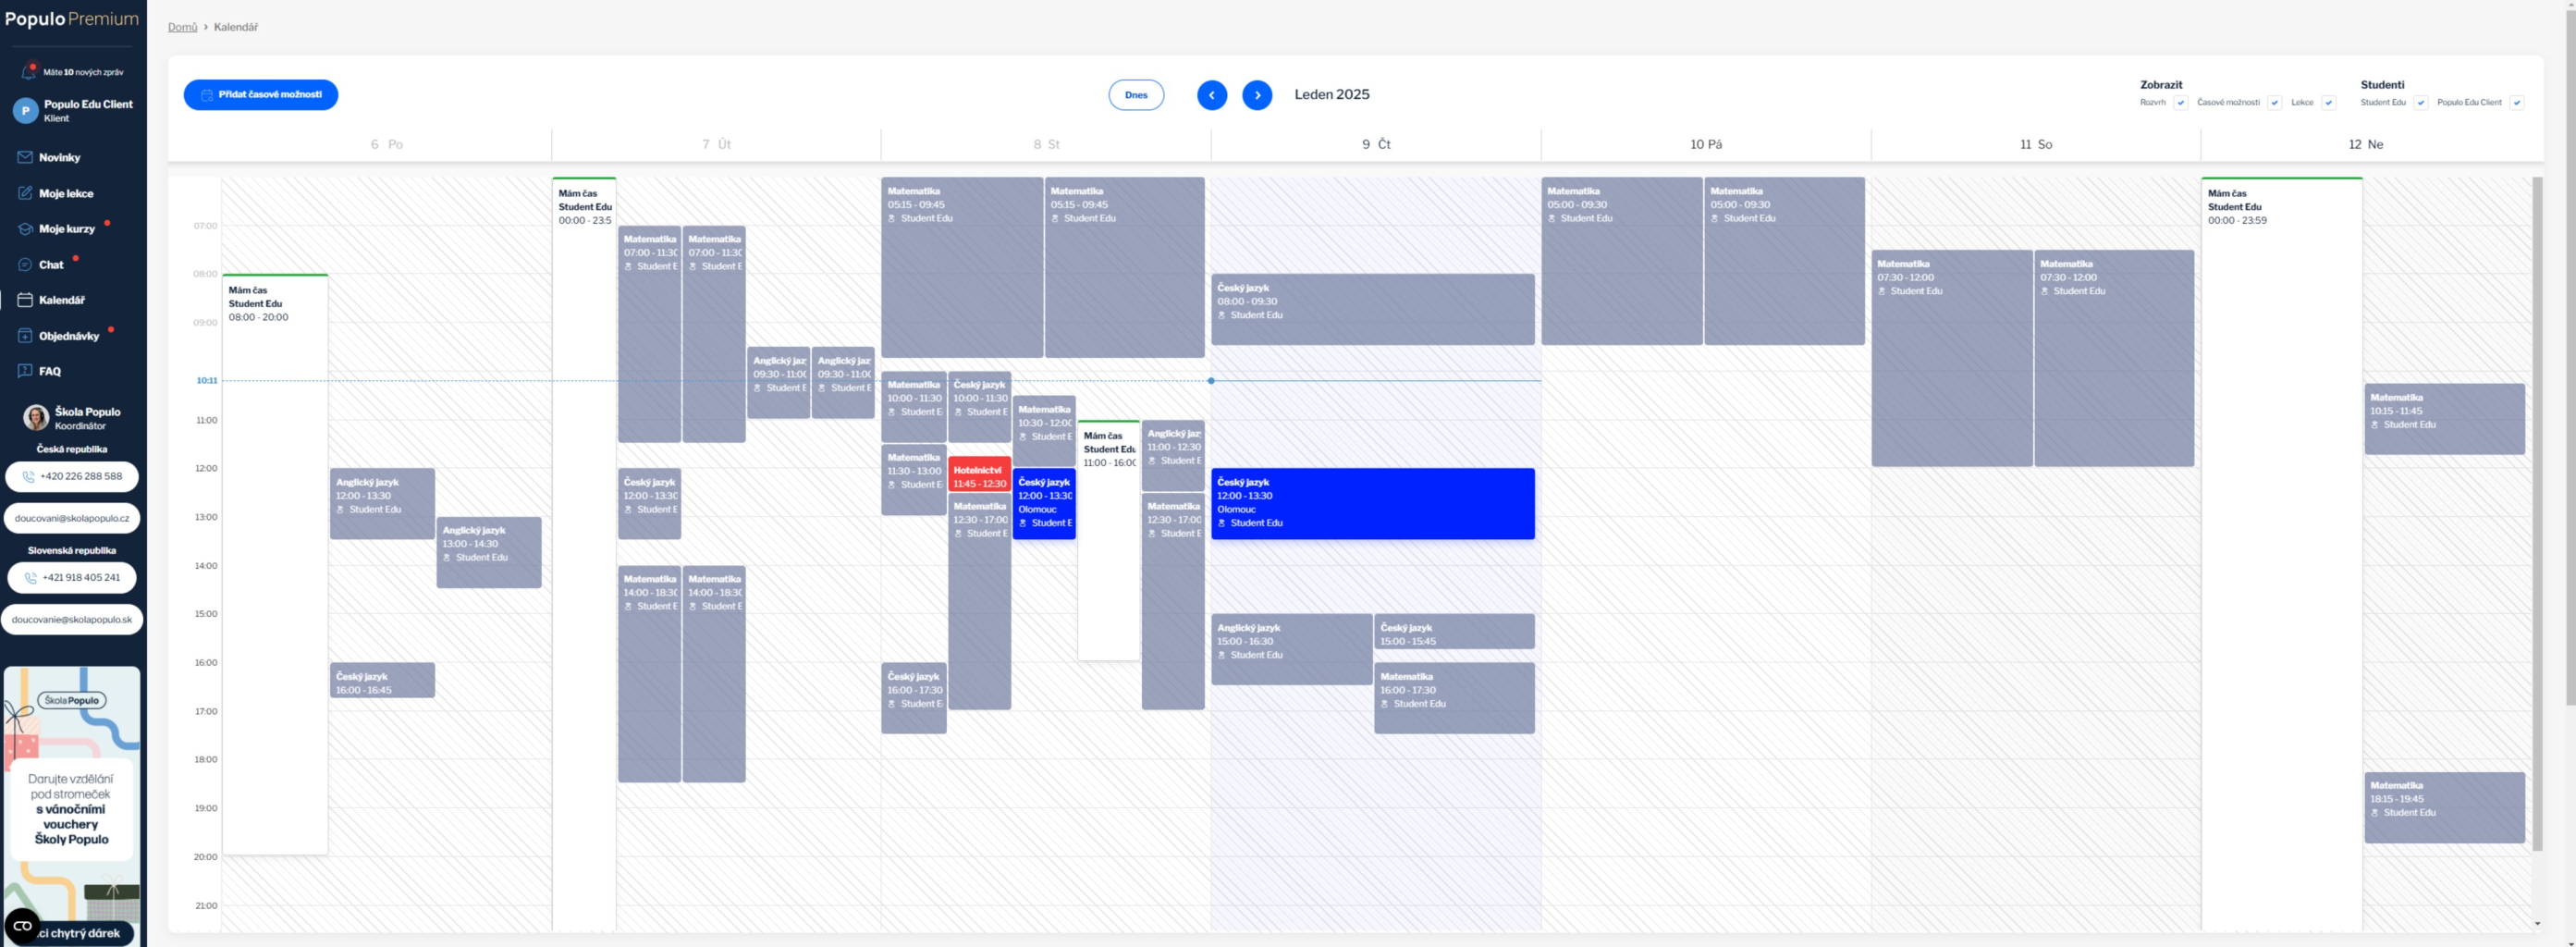Click the Dnes button

tap(1136, 95)
